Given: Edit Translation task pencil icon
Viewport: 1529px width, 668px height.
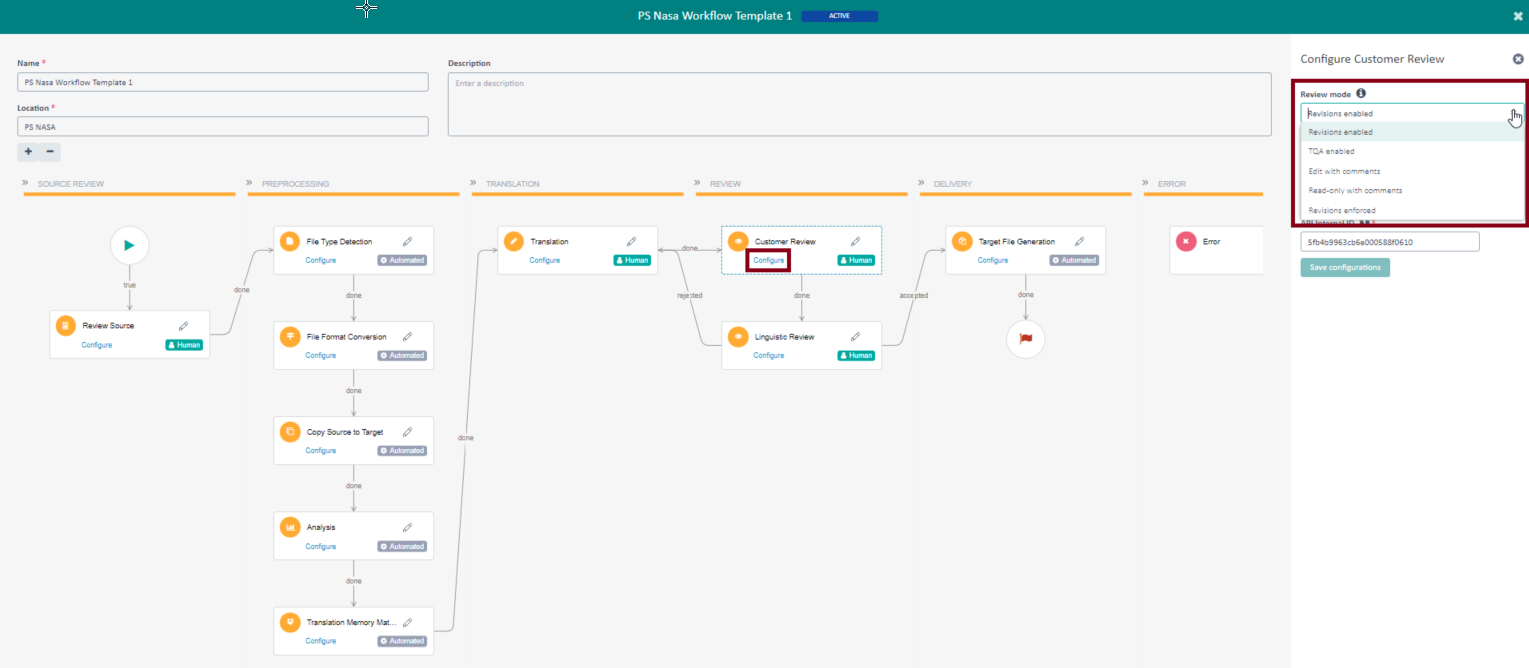Looking at the screenshot, I should pos(631,241).
